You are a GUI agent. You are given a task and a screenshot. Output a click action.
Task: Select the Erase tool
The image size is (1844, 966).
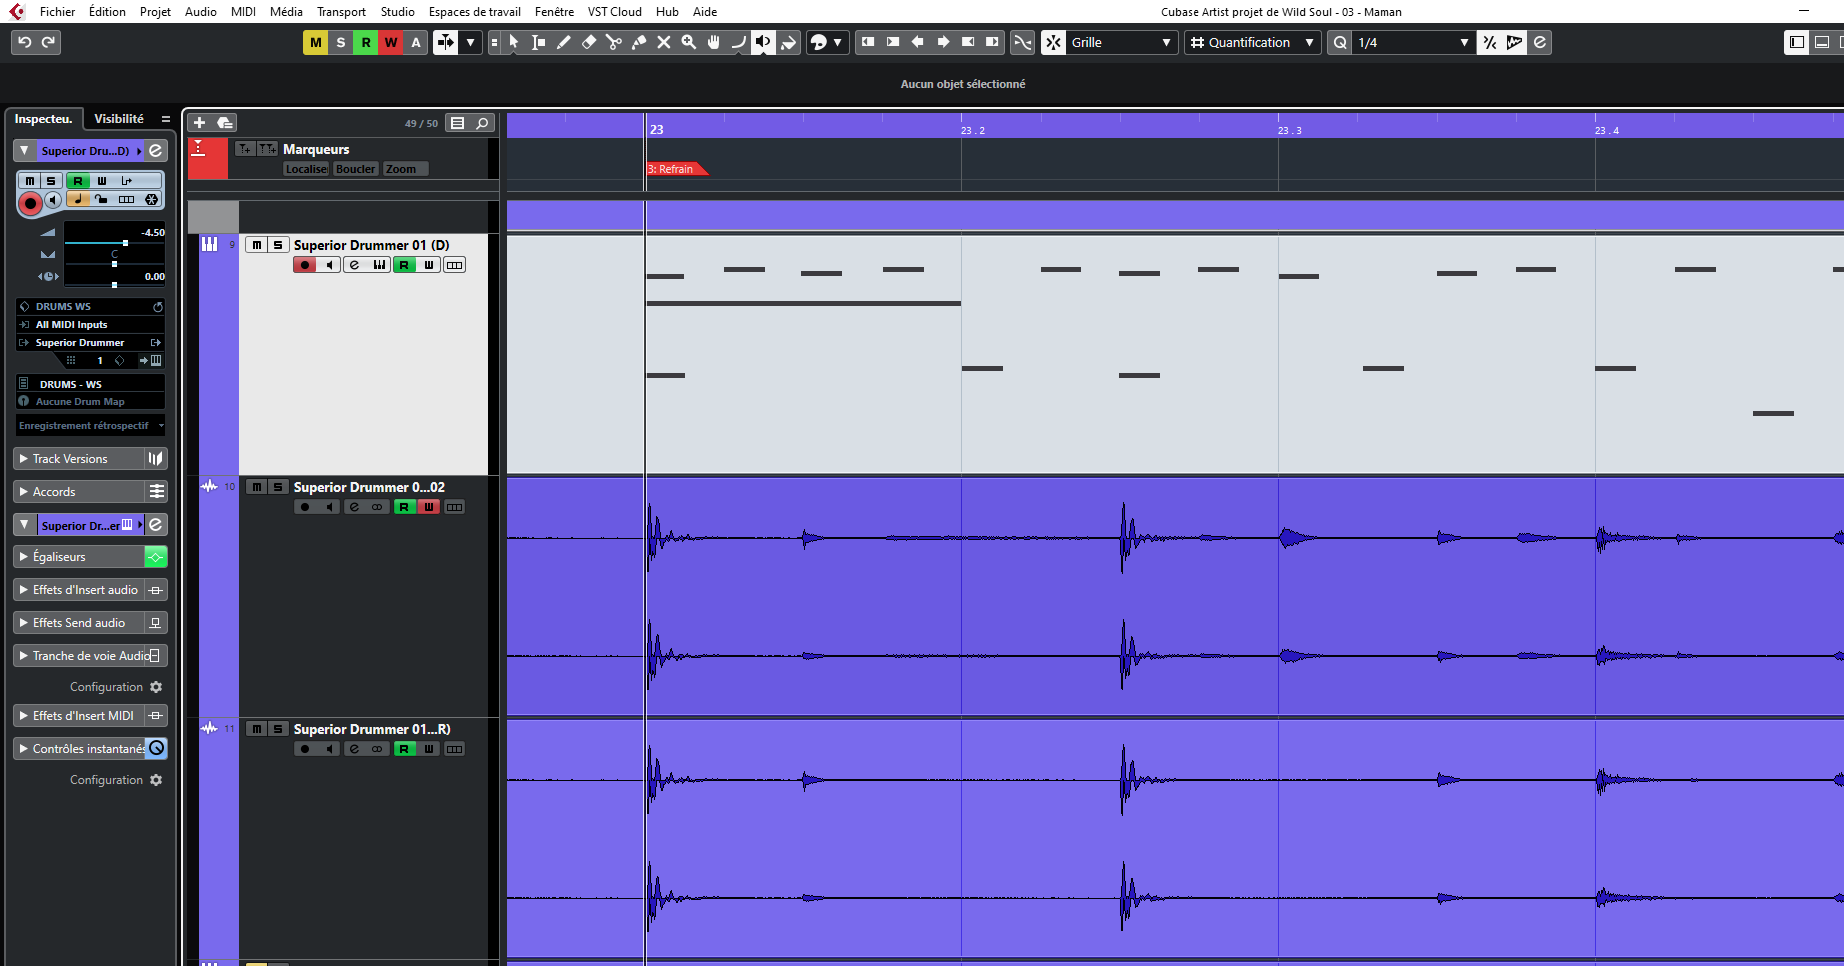tap(589, 42)
